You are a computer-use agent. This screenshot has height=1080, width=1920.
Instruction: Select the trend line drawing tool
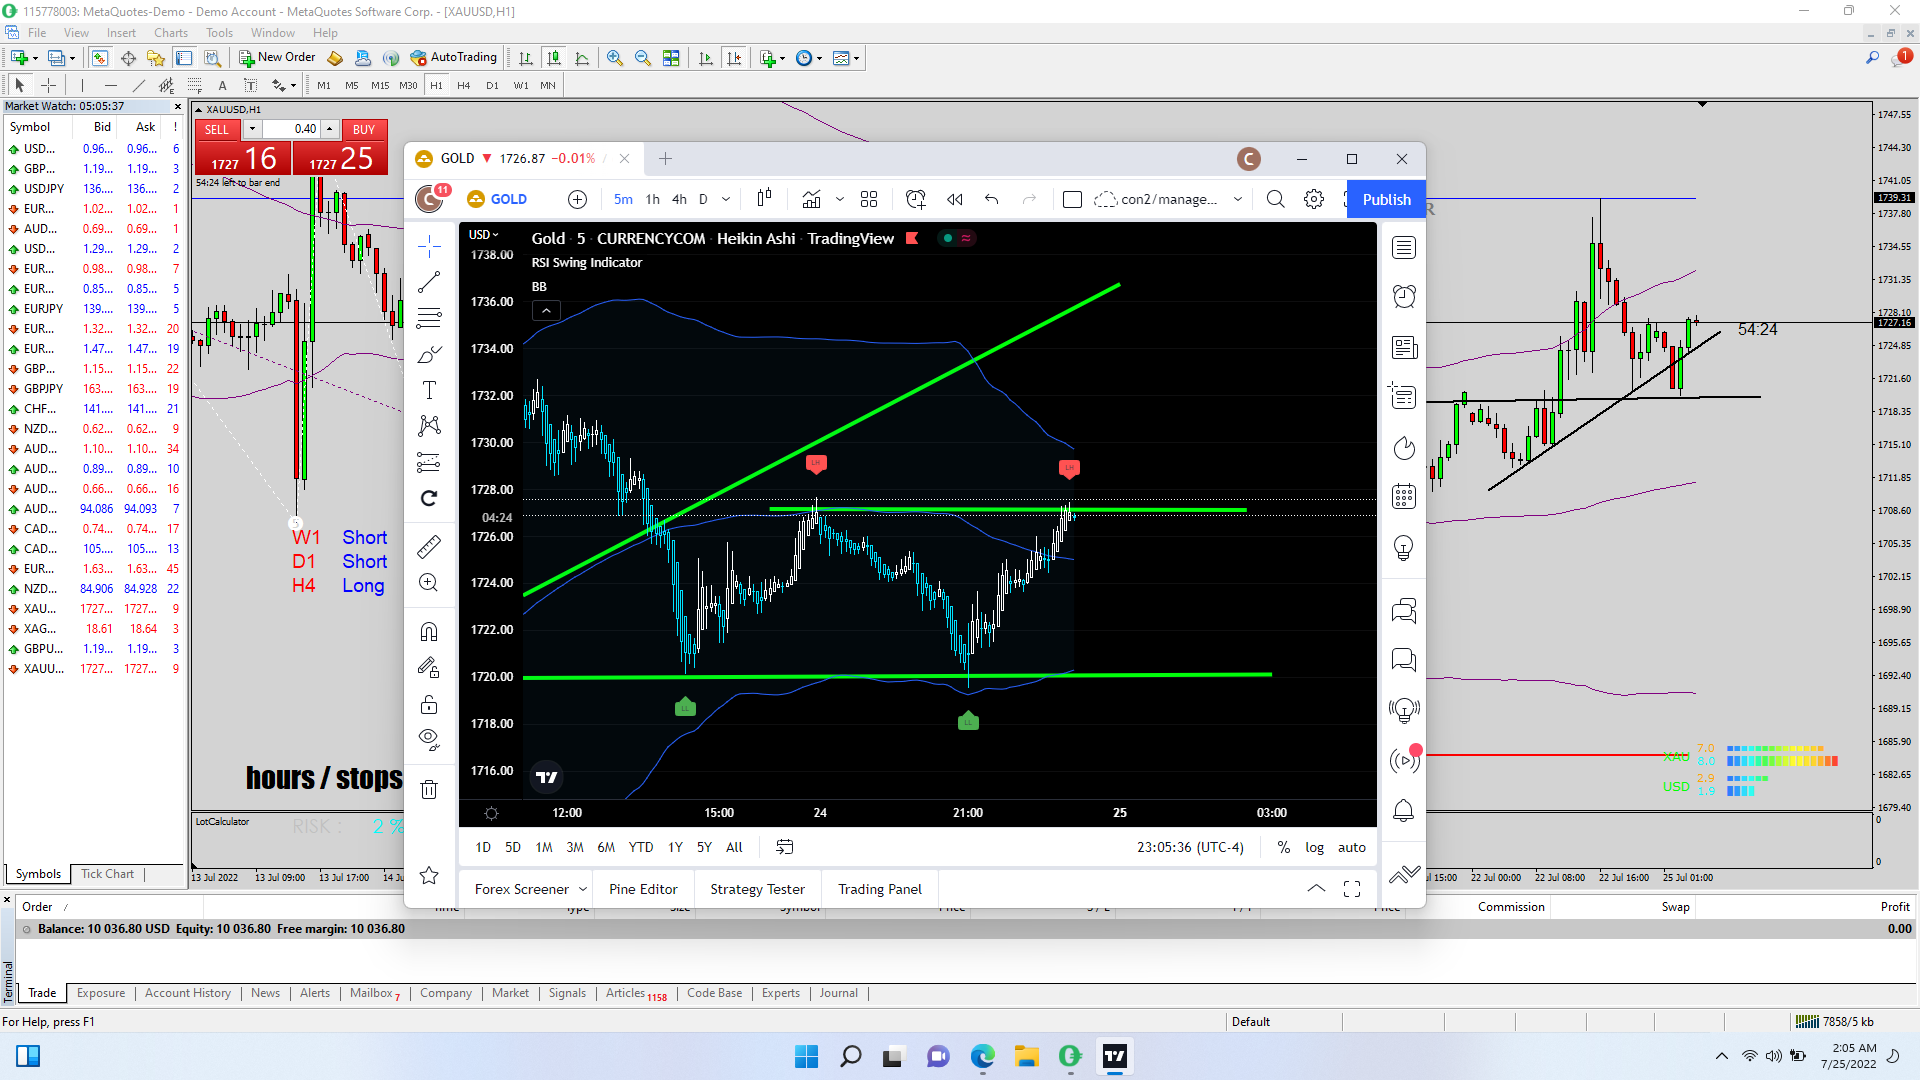(x=429, y=283)
